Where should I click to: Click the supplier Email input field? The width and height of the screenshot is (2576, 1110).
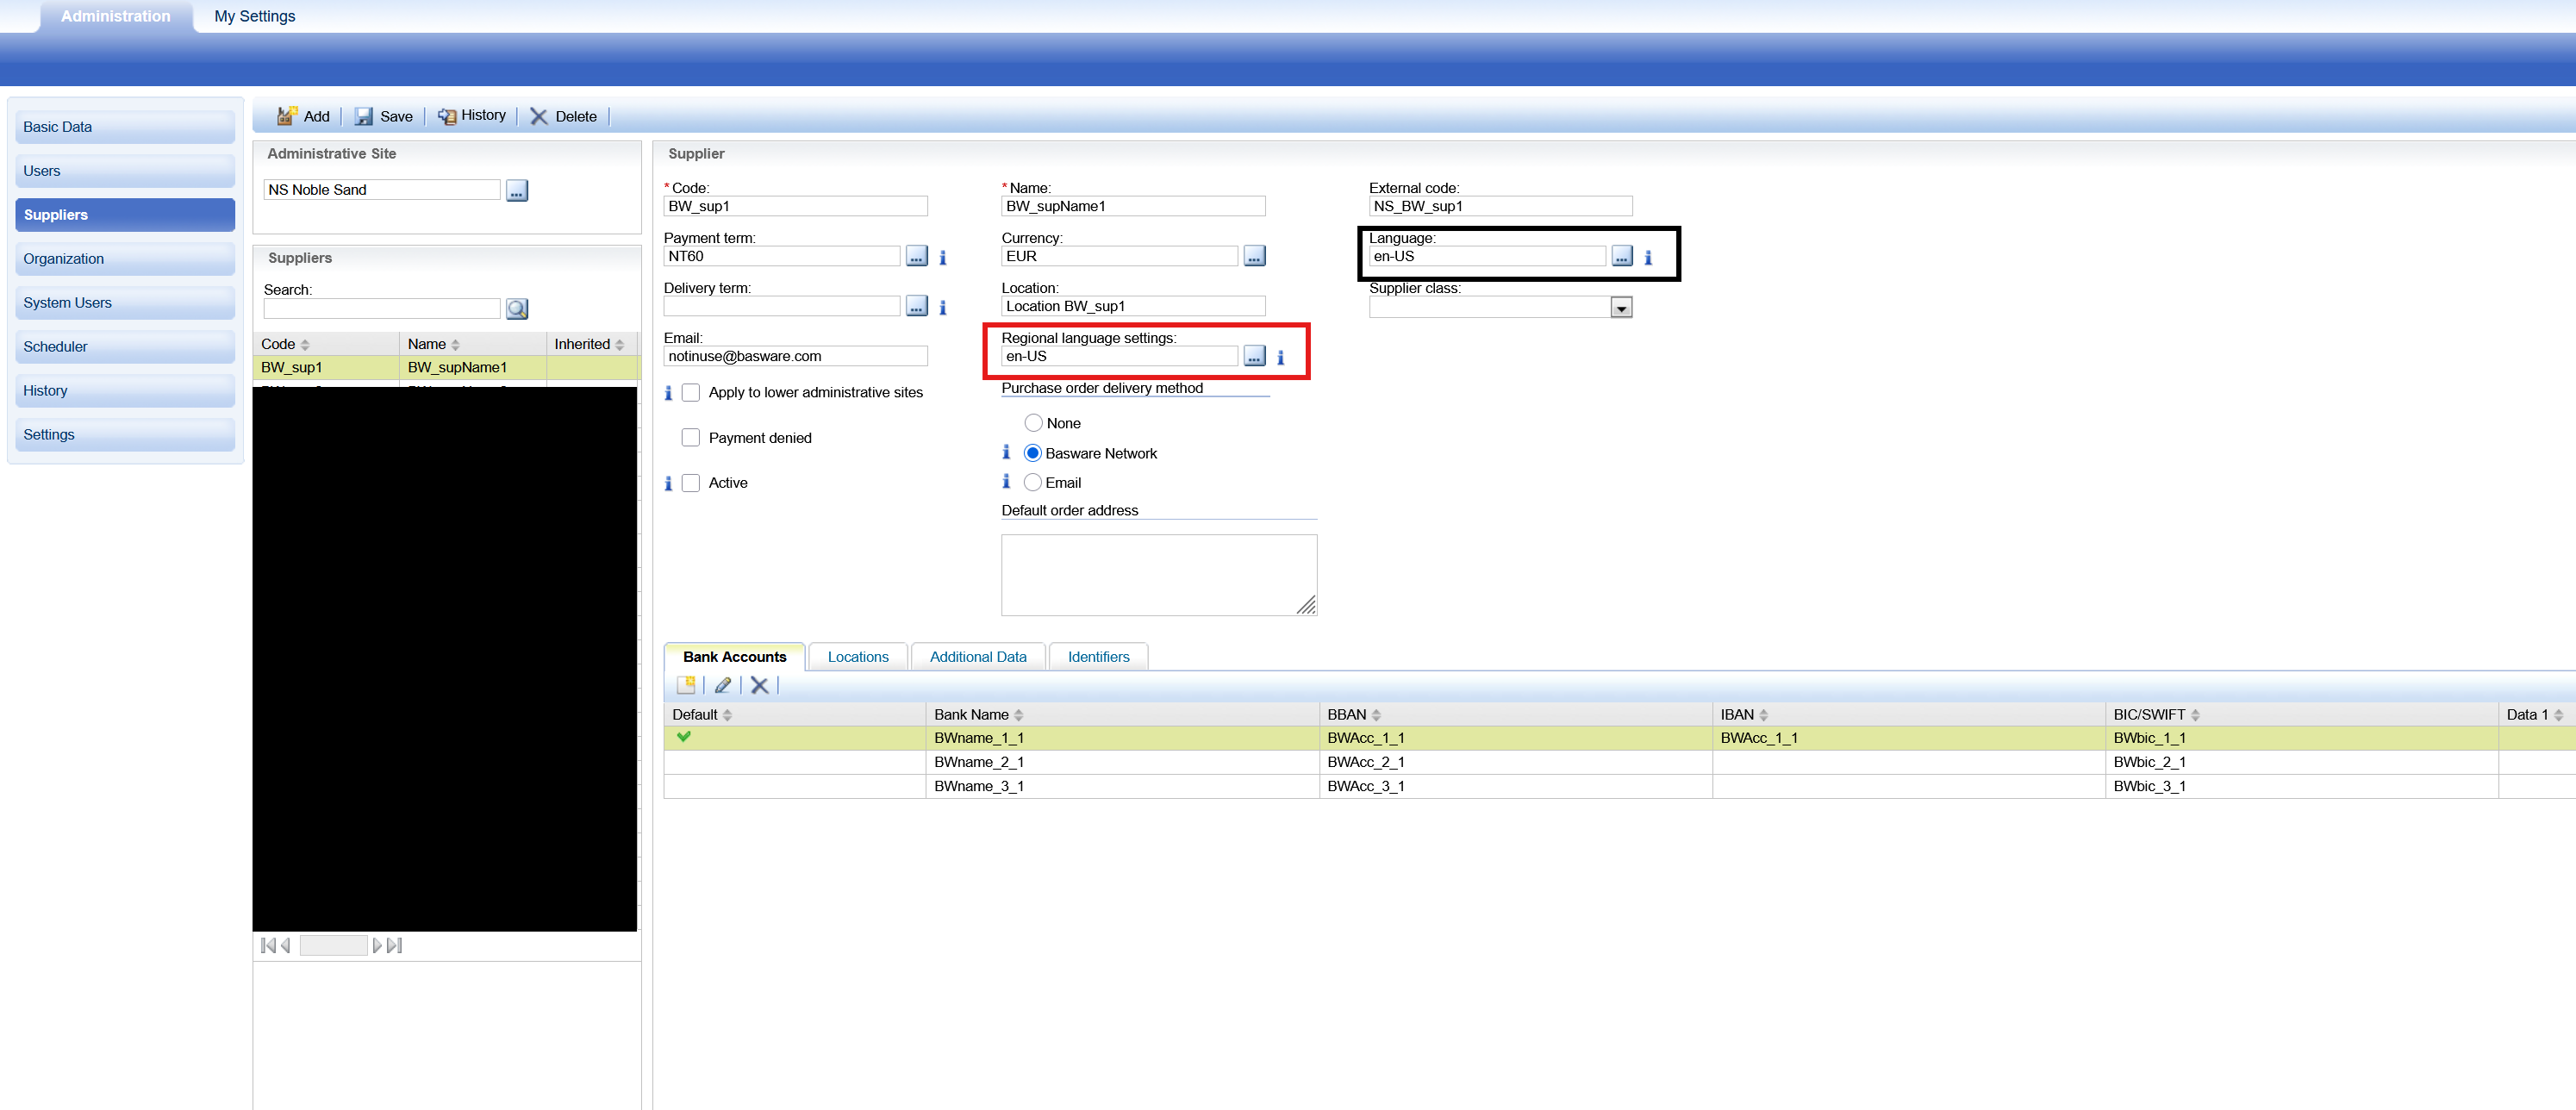(x=795, y=356)
